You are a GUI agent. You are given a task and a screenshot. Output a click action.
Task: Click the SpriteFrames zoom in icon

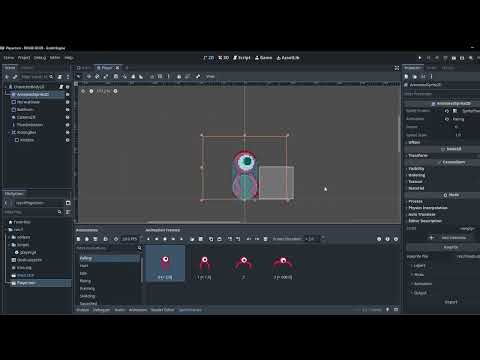(396, 239)
